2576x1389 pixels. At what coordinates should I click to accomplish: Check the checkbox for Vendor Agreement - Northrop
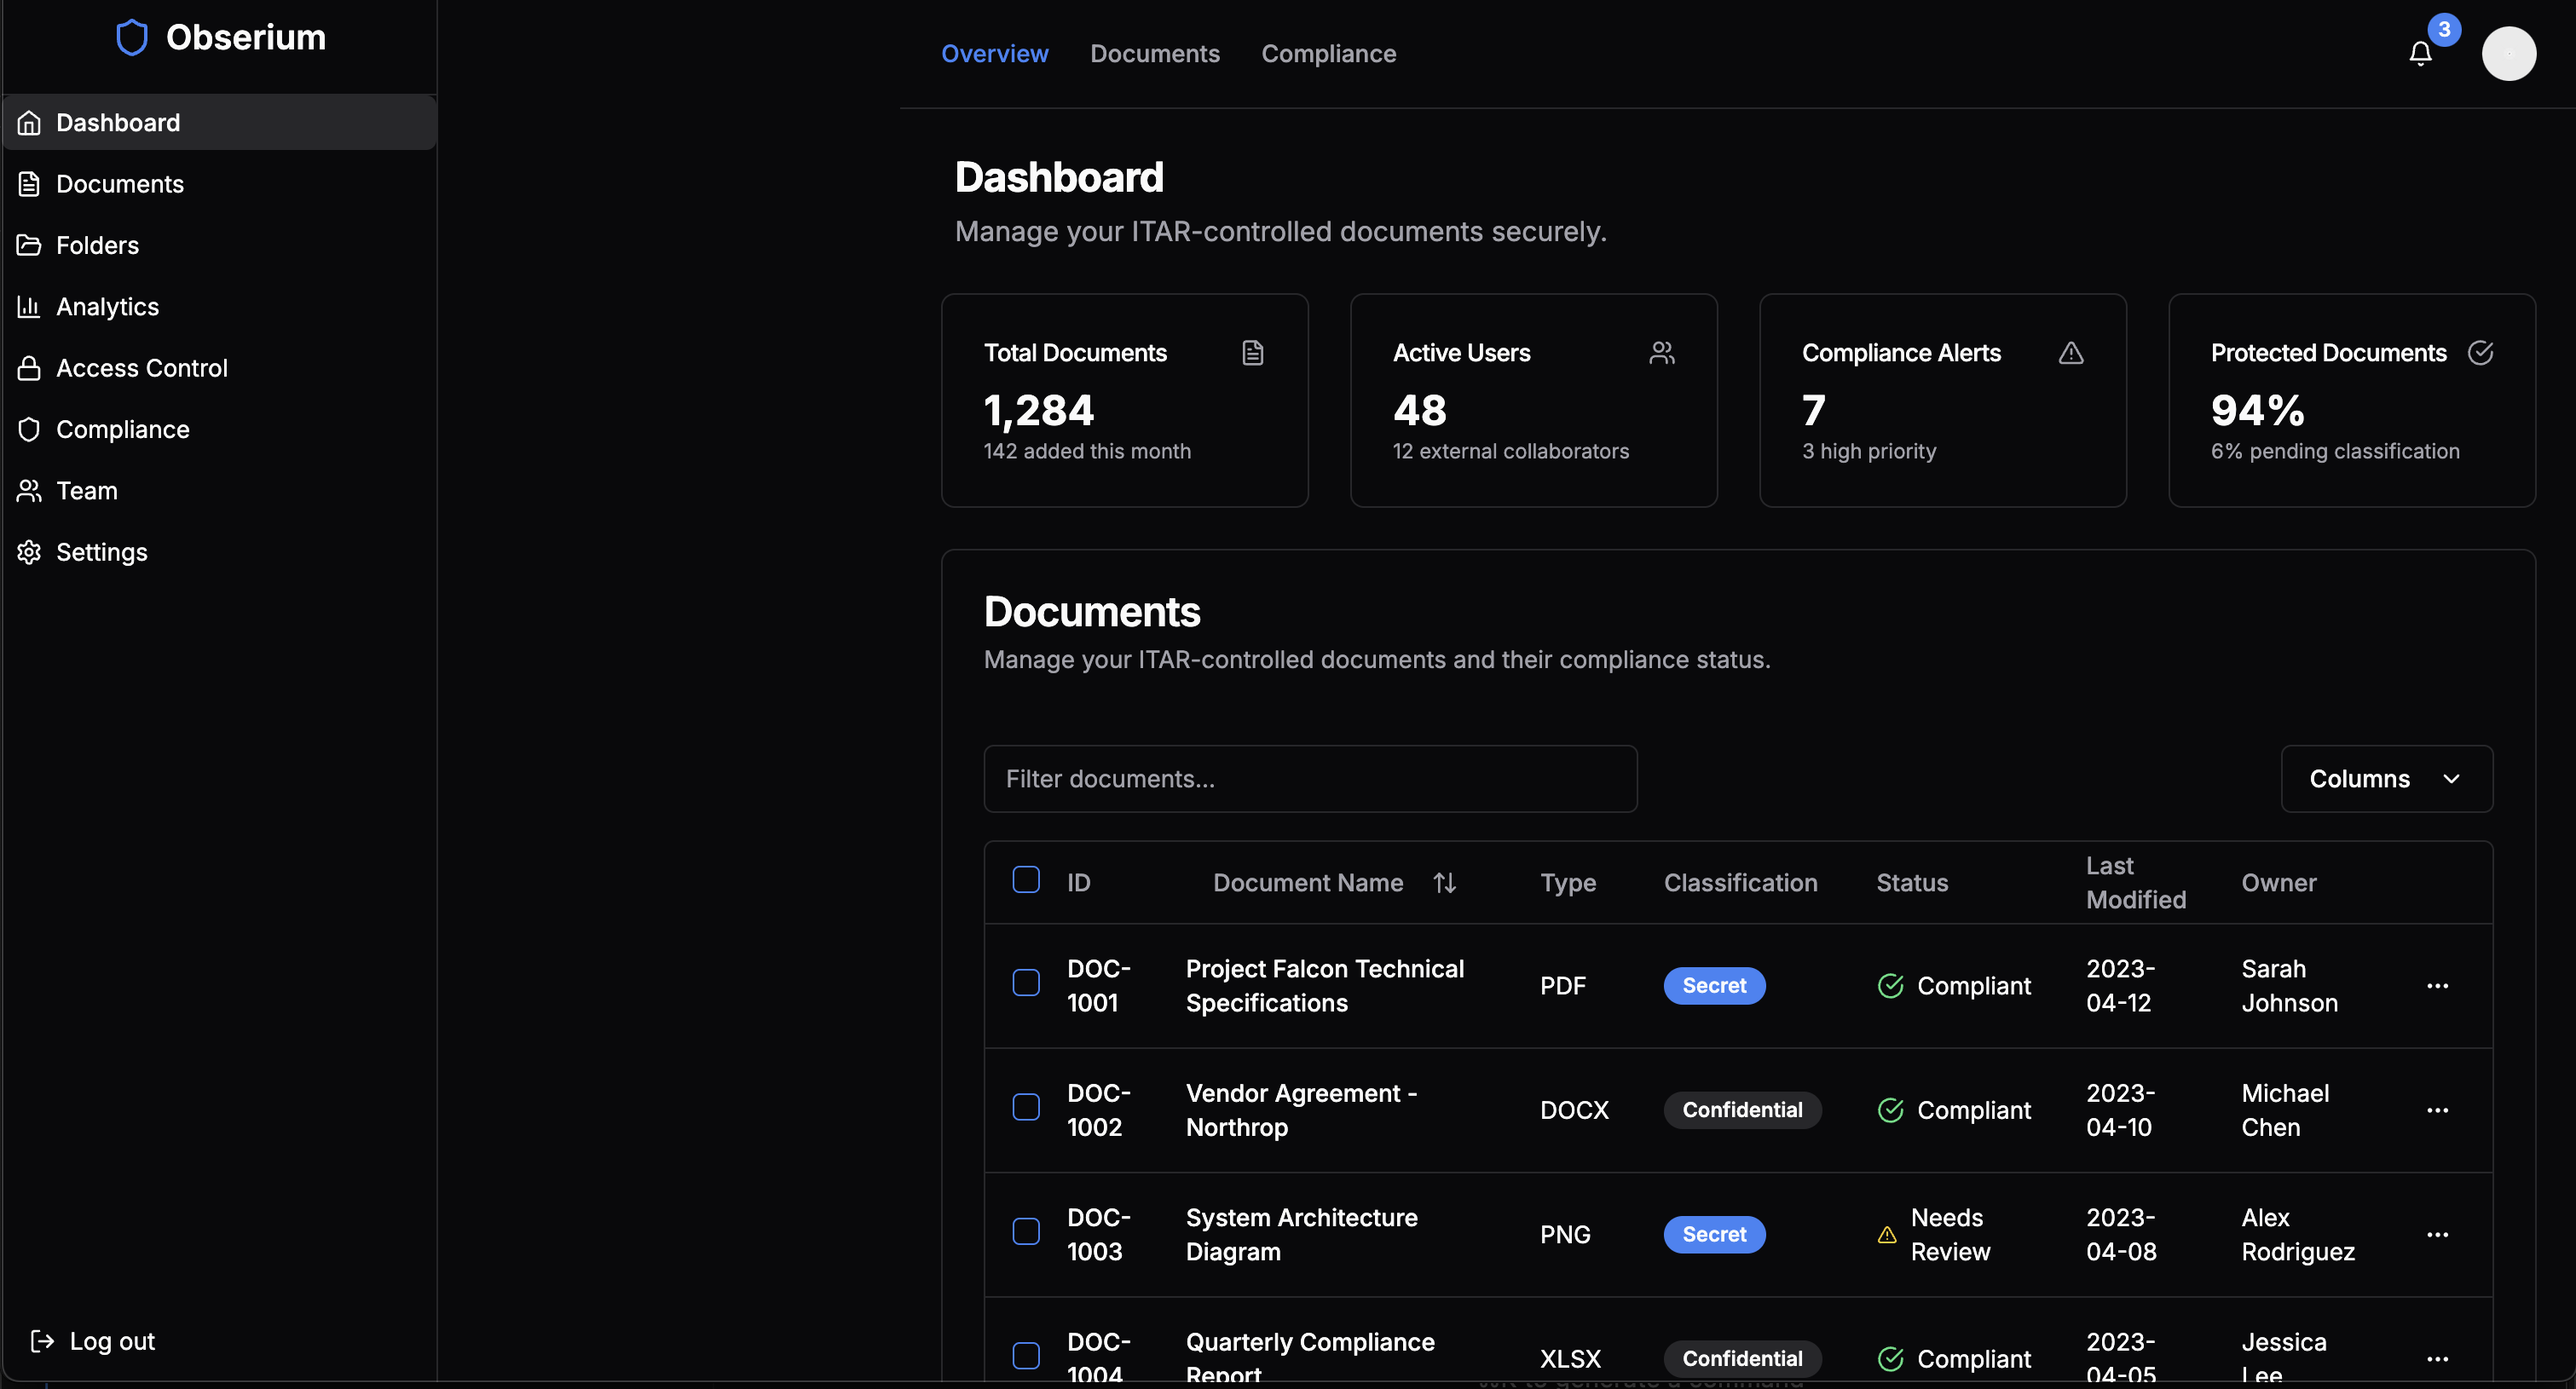[1026, 1107]
